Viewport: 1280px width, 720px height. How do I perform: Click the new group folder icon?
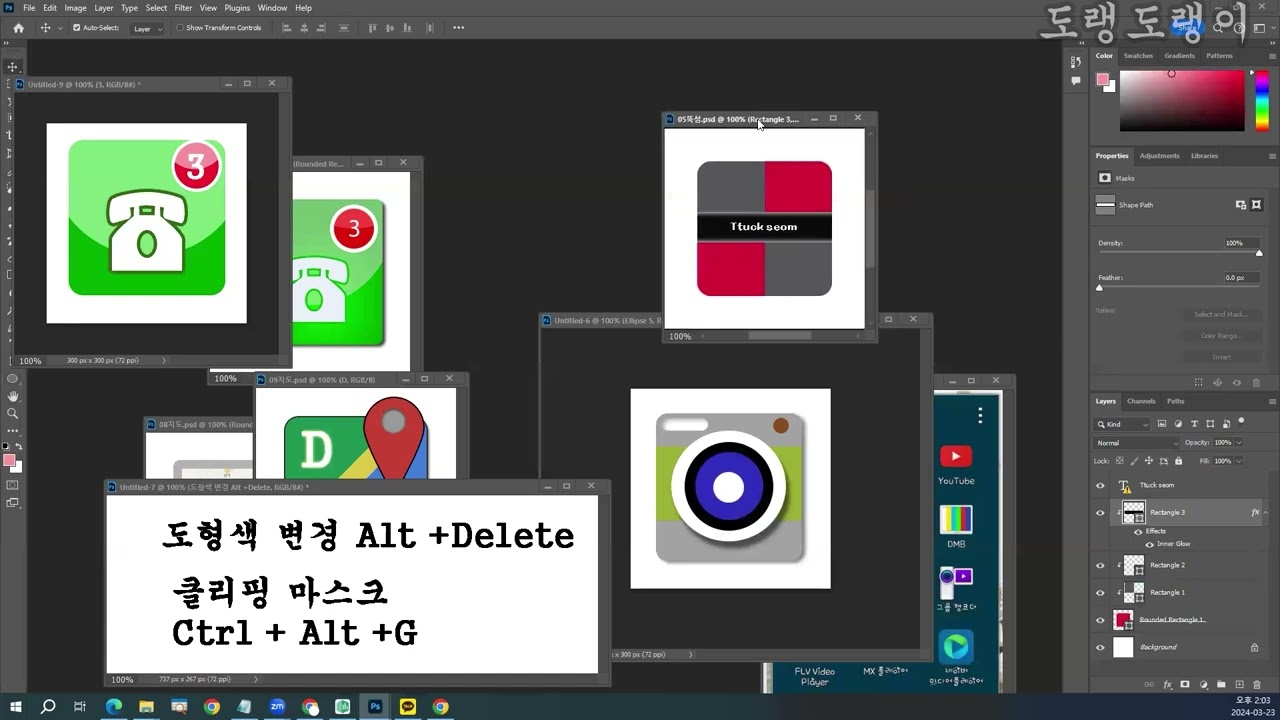pyautogui.click(x=1221, y=685)
